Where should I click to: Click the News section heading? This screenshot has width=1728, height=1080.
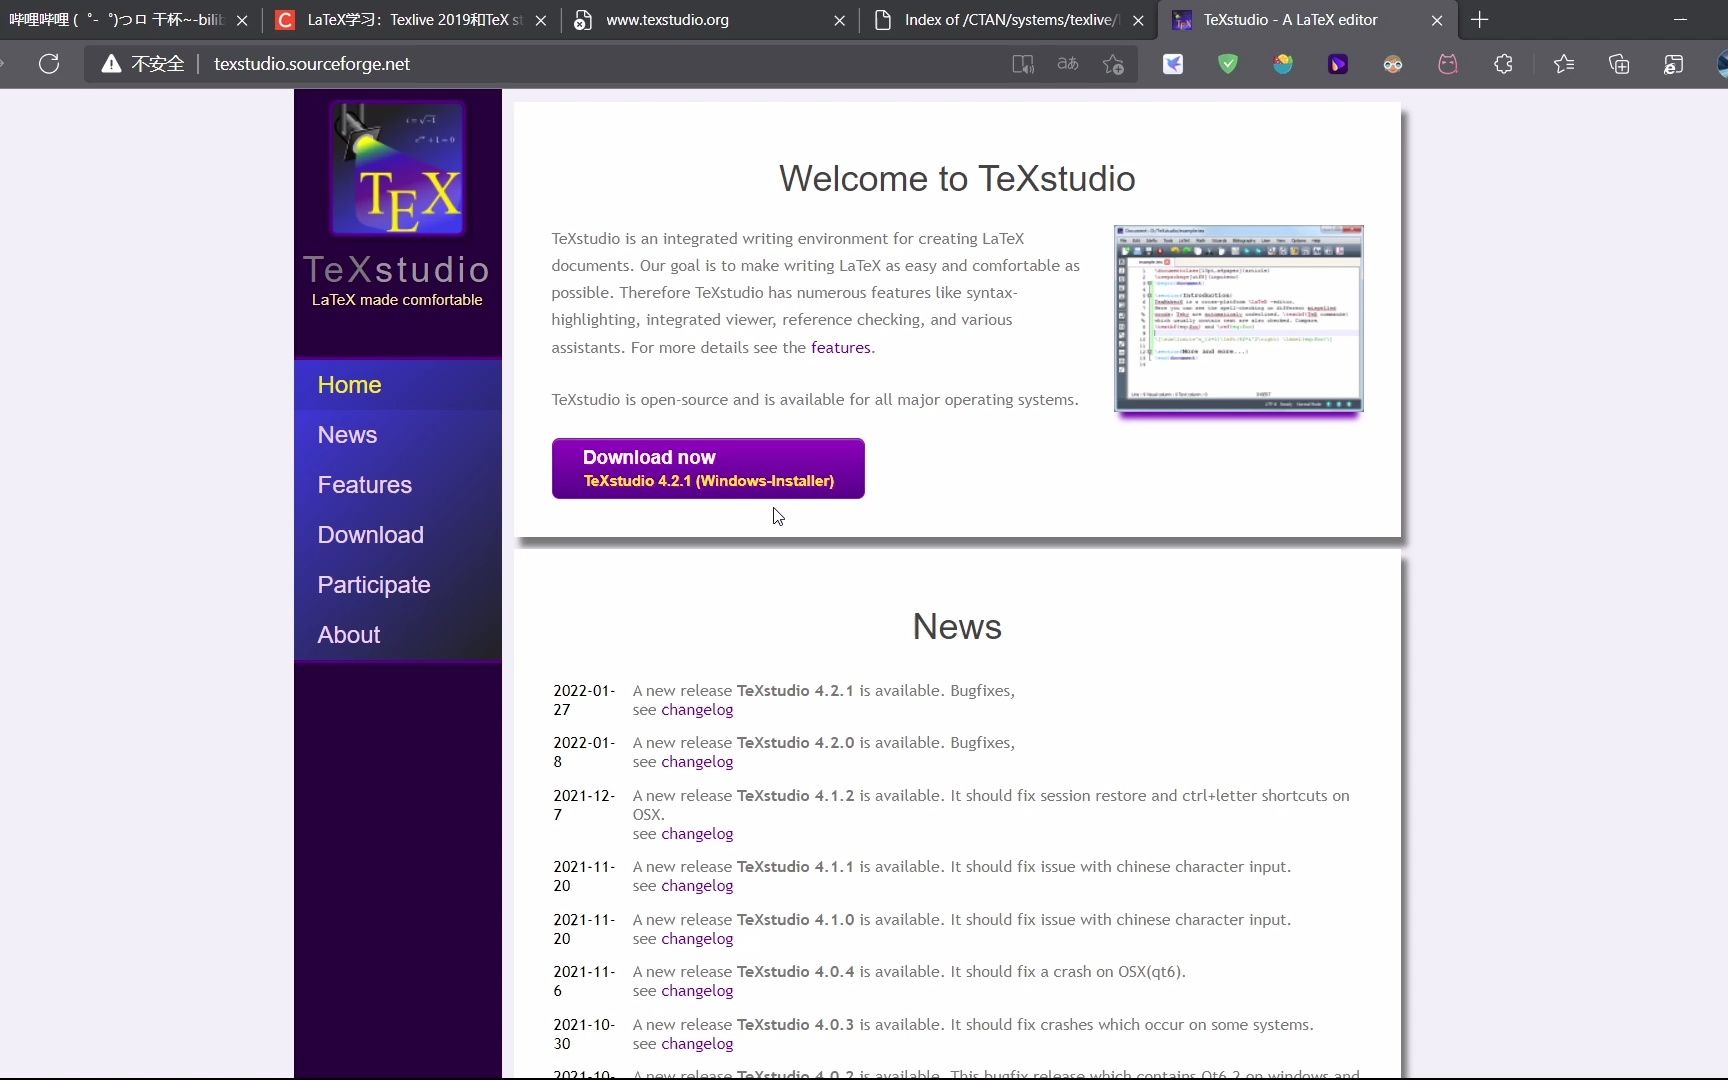tap(957, 627)
